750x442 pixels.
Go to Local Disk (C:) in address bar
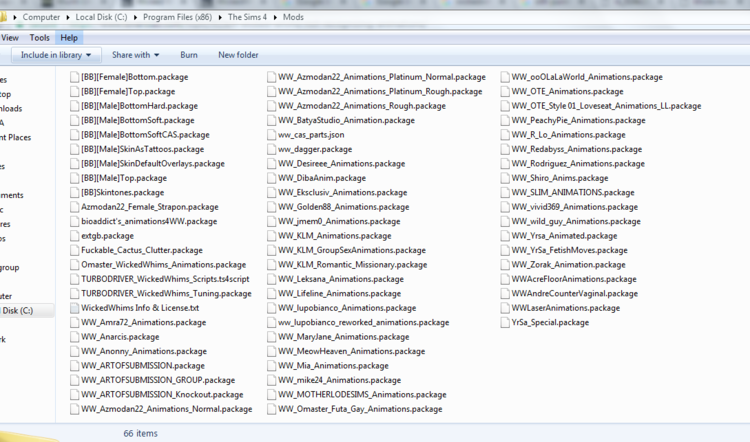tap(101, 17)
